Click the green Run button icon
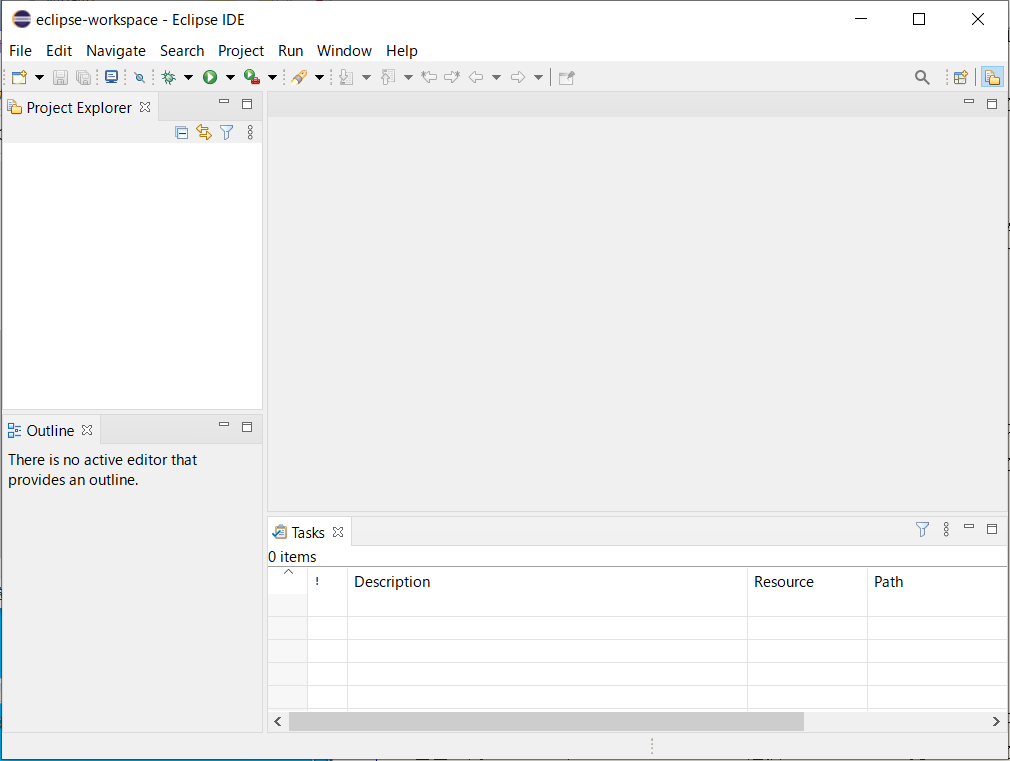Screen dimensions: 1010x761 coord(210,77)
